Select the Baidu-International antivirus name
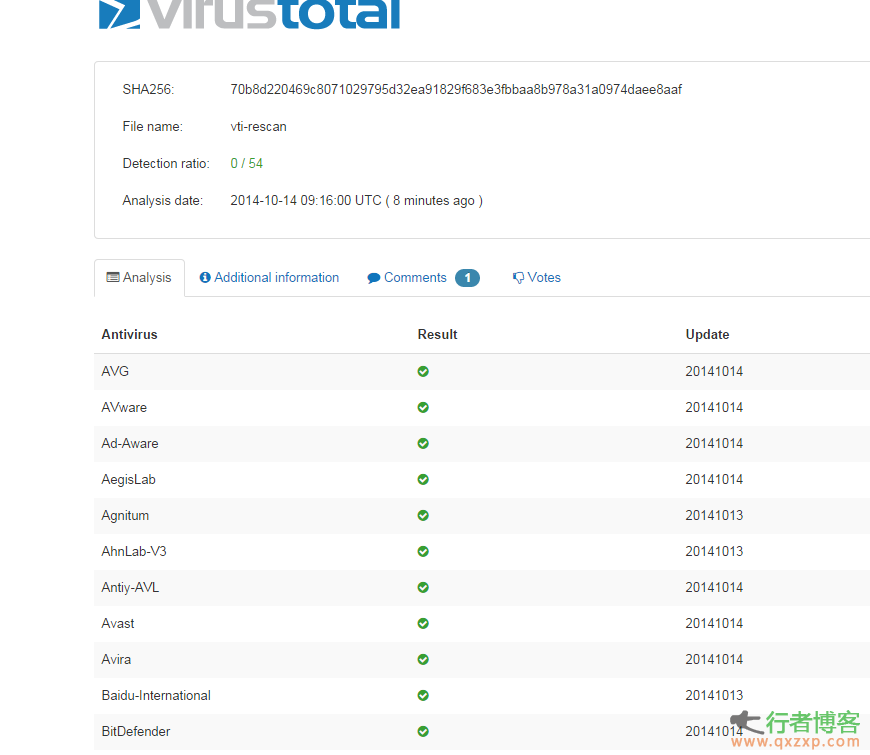Image resolution: width=870 pixels, height=755 pixels. pyautogui.click(x=156, y=696)
